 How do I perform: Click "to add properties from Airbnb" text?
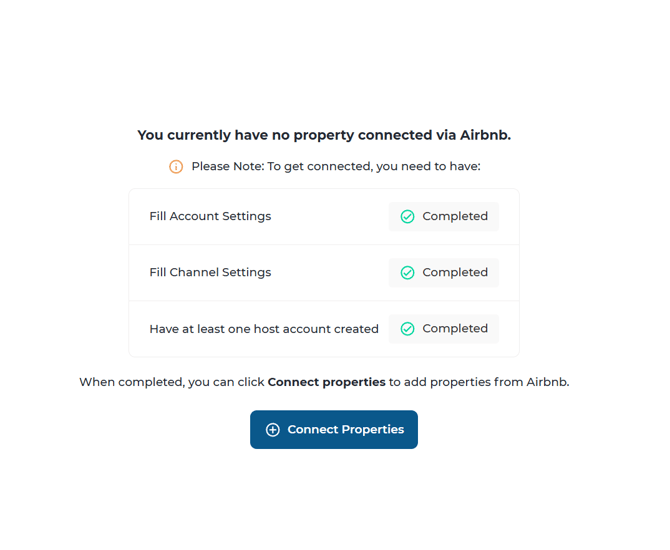[478, 382]
